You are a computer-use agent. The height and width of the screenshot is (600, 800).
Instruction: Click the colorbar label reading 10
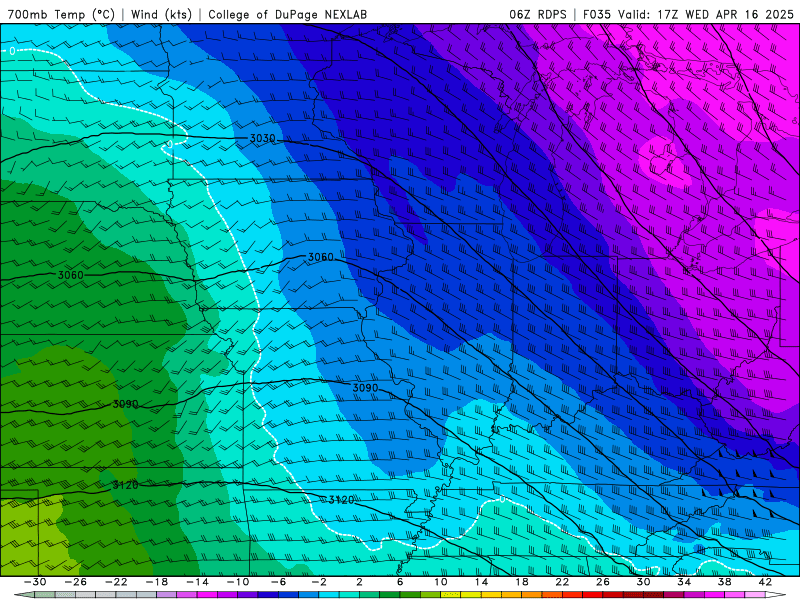(x=441, y=582)
